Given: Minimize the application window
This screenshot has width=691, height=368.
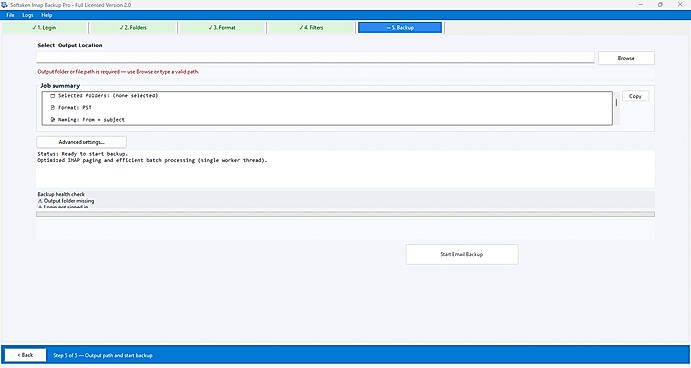Looking at the screenshot, I should (641, 5).
